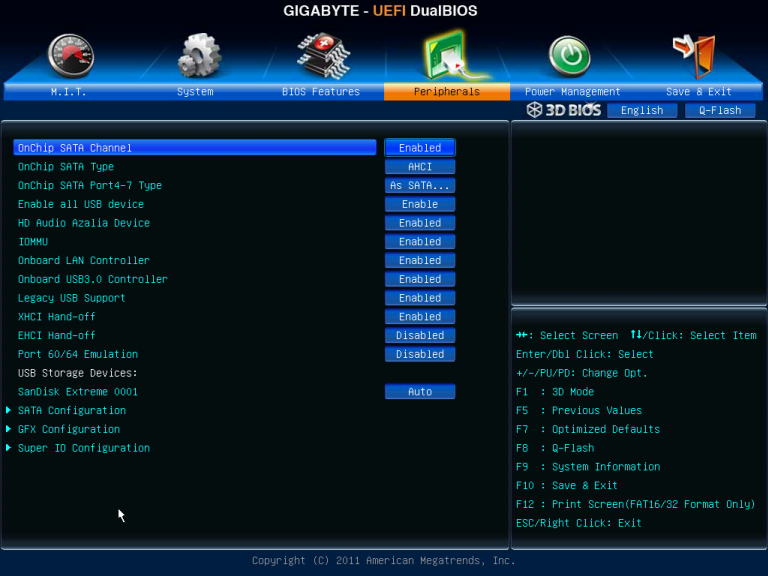The image size is (768, 576).
Task: Click the Save & Exit door icon
Action: click(694, 56)
